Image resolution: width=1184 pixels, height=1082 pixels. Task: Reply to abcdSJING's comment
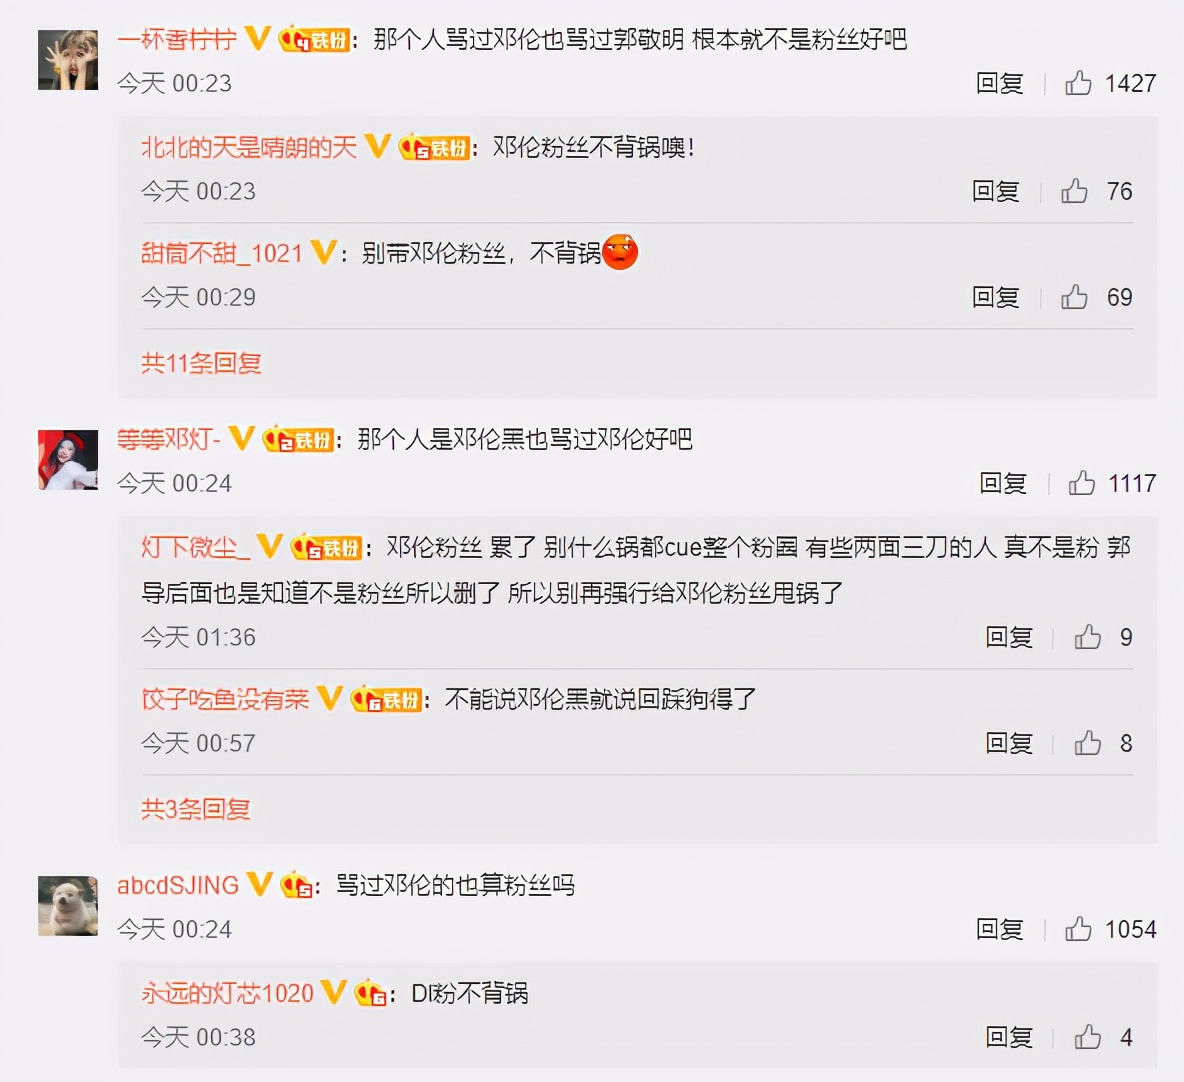(999, 929)
